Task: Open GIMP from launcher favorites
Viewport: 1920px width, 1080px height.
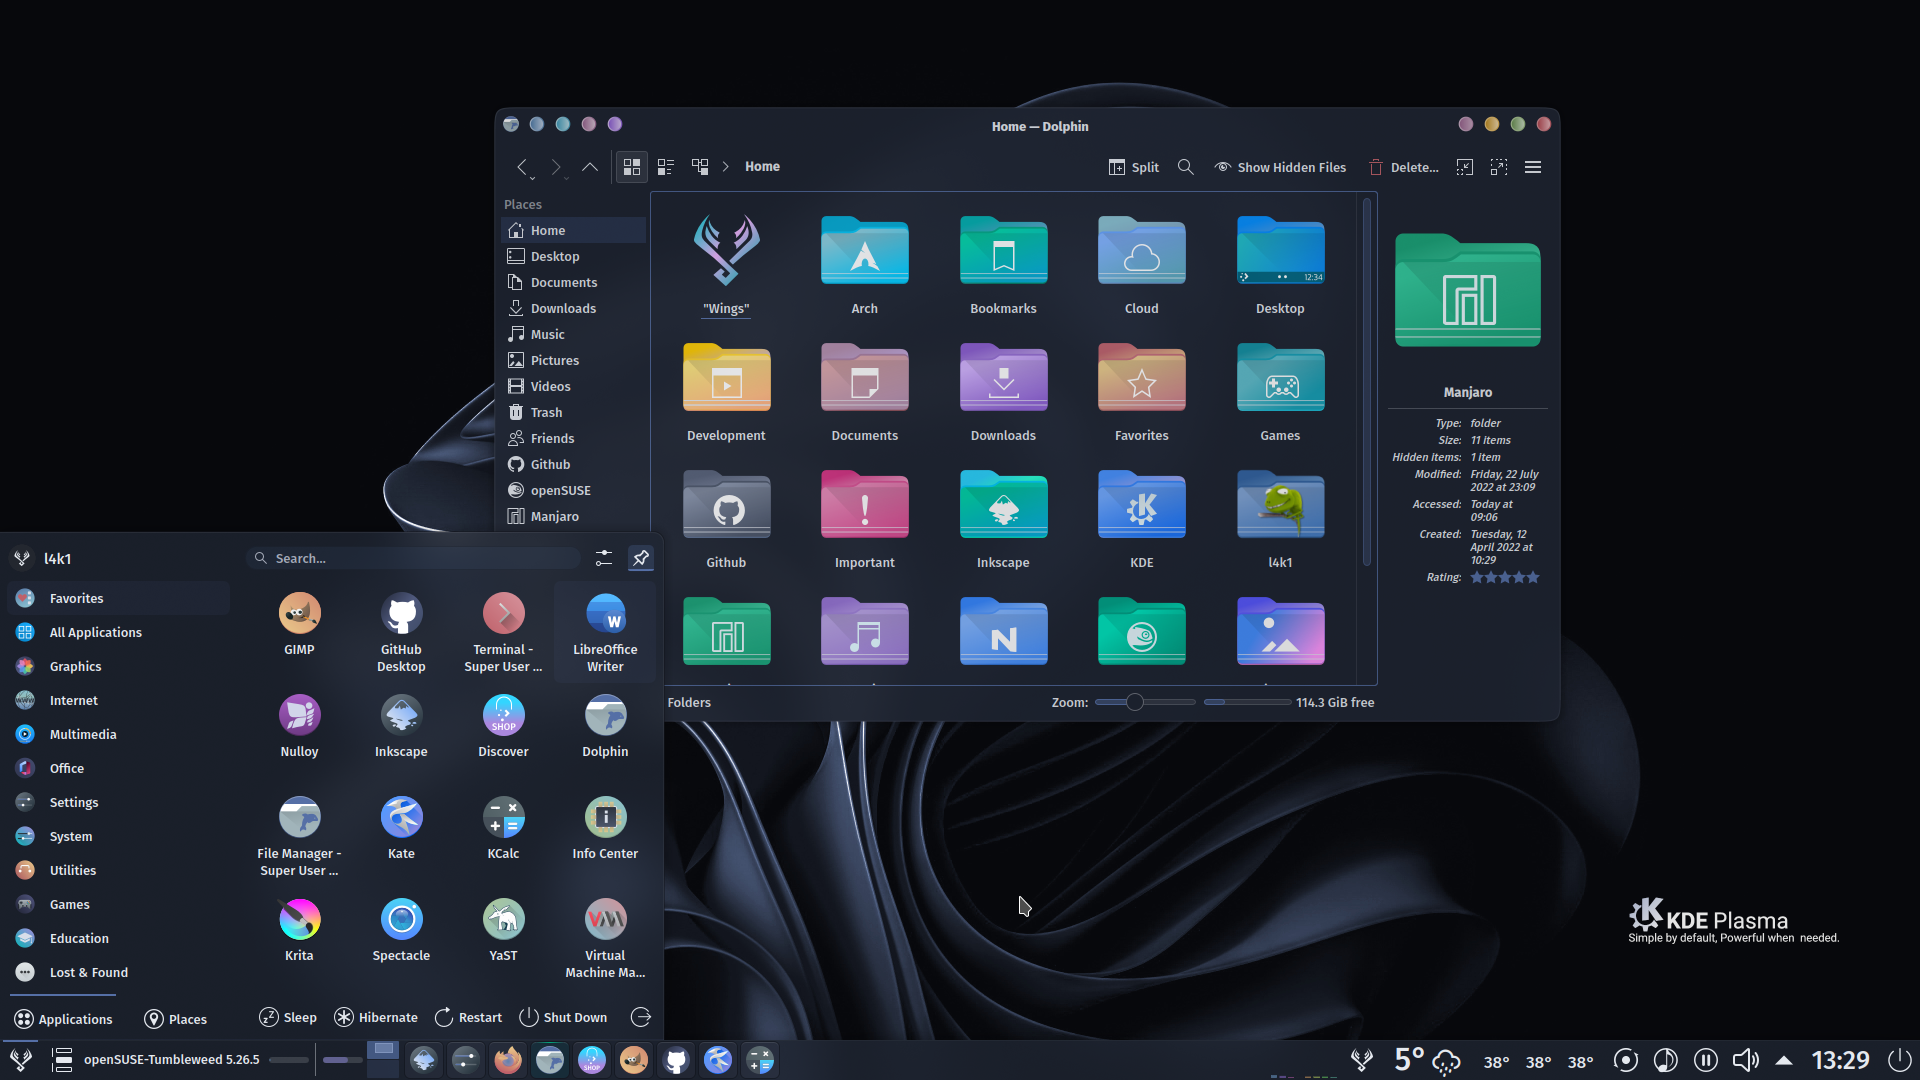Action: tap(299, 625)
